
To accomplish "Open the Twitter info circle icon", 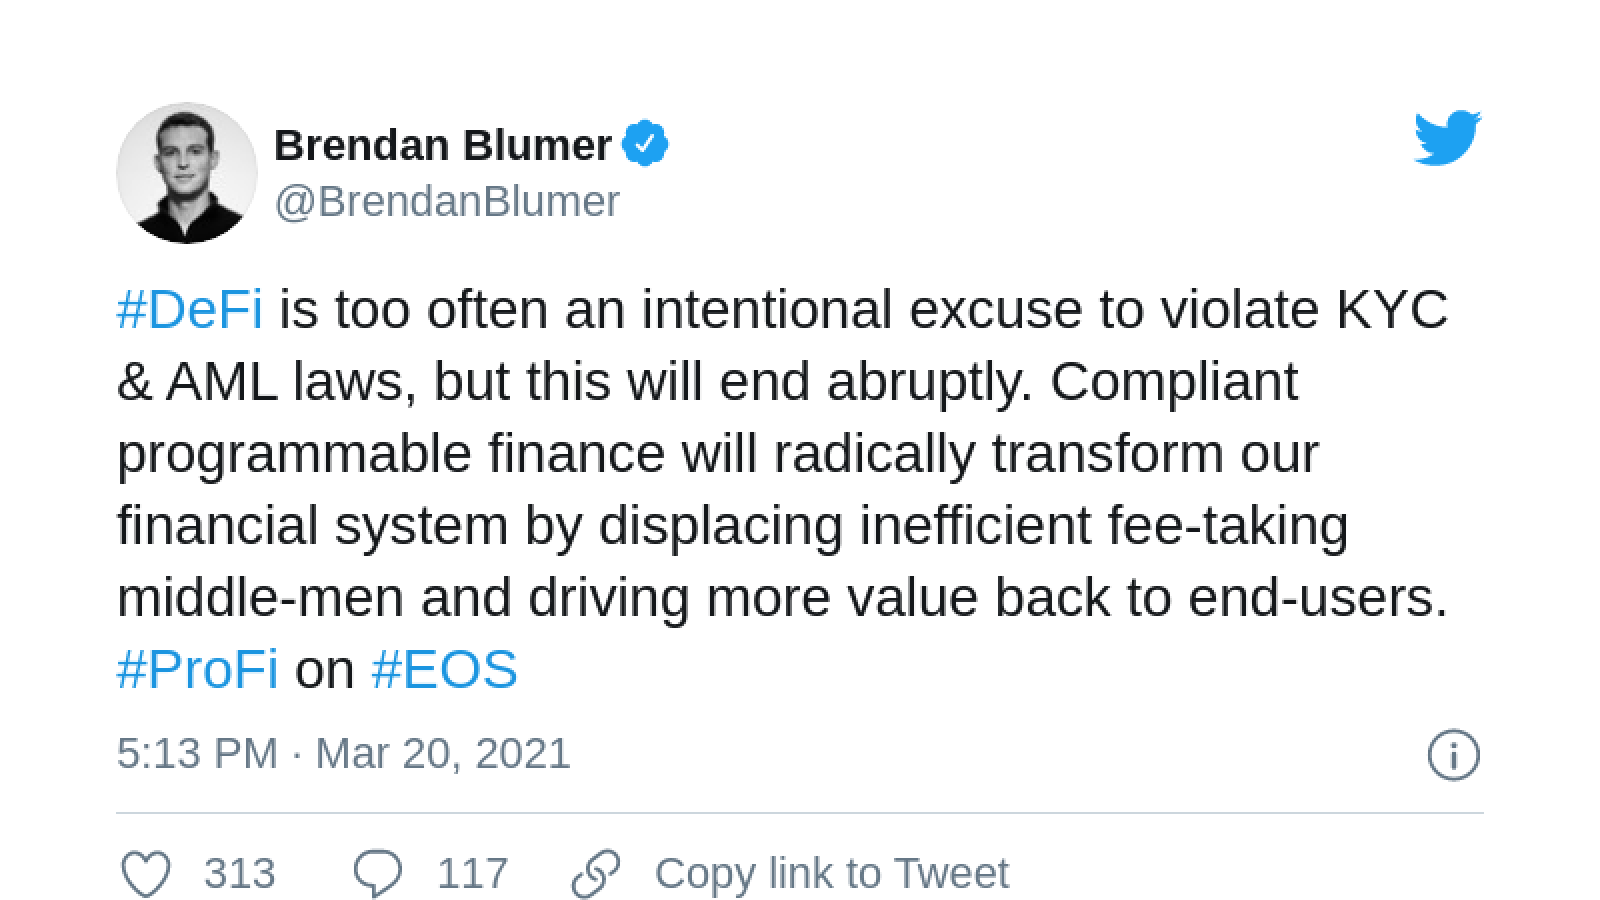I will [1453, 755].
